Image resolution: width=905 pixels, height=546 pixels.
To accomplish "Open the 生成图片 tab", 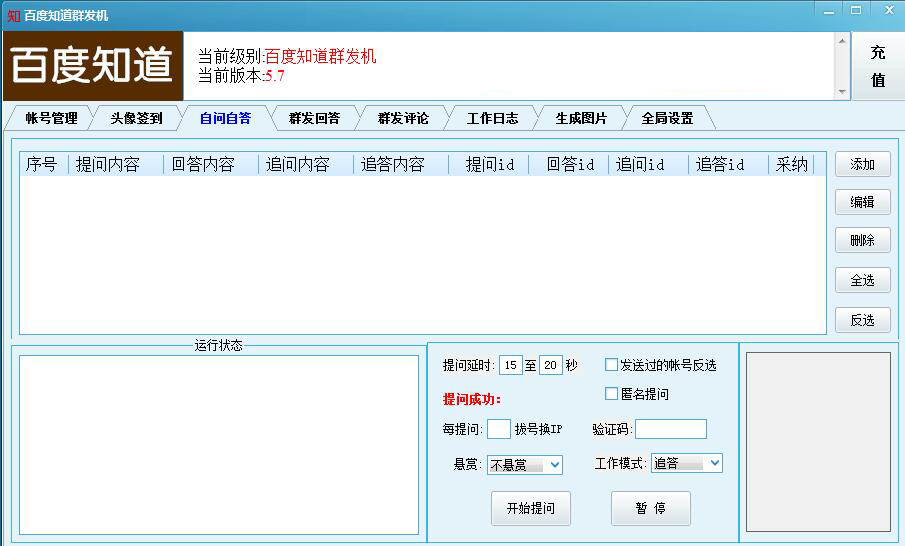I will 581,118.
